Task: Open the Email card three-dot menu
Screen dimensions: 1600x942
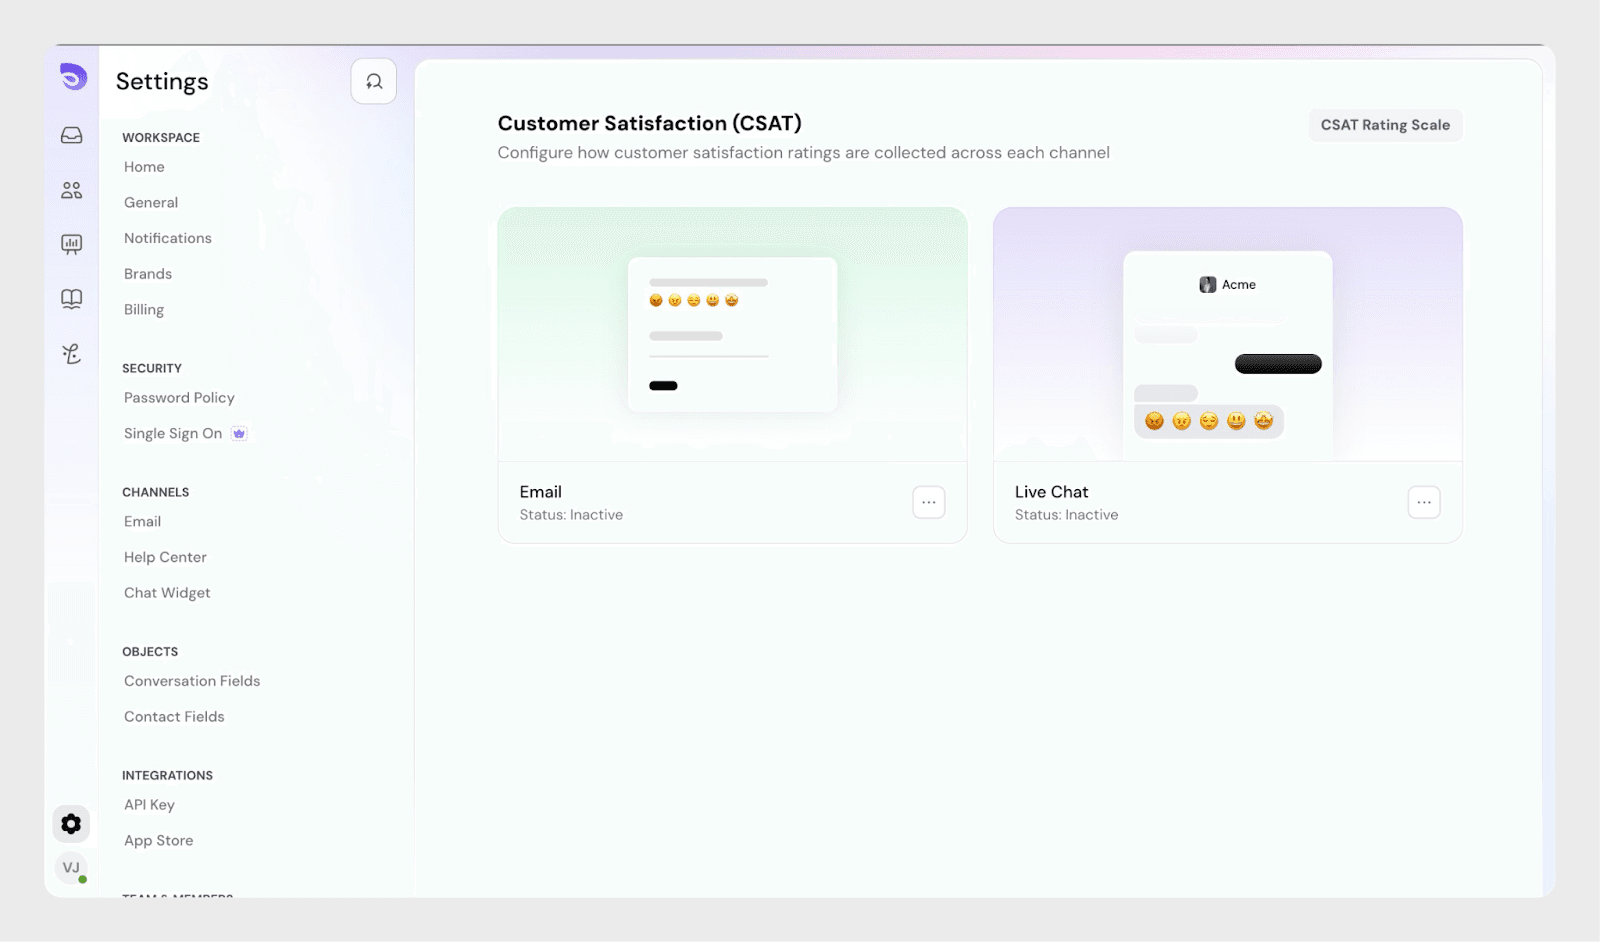Action: [x=928, y=502]
